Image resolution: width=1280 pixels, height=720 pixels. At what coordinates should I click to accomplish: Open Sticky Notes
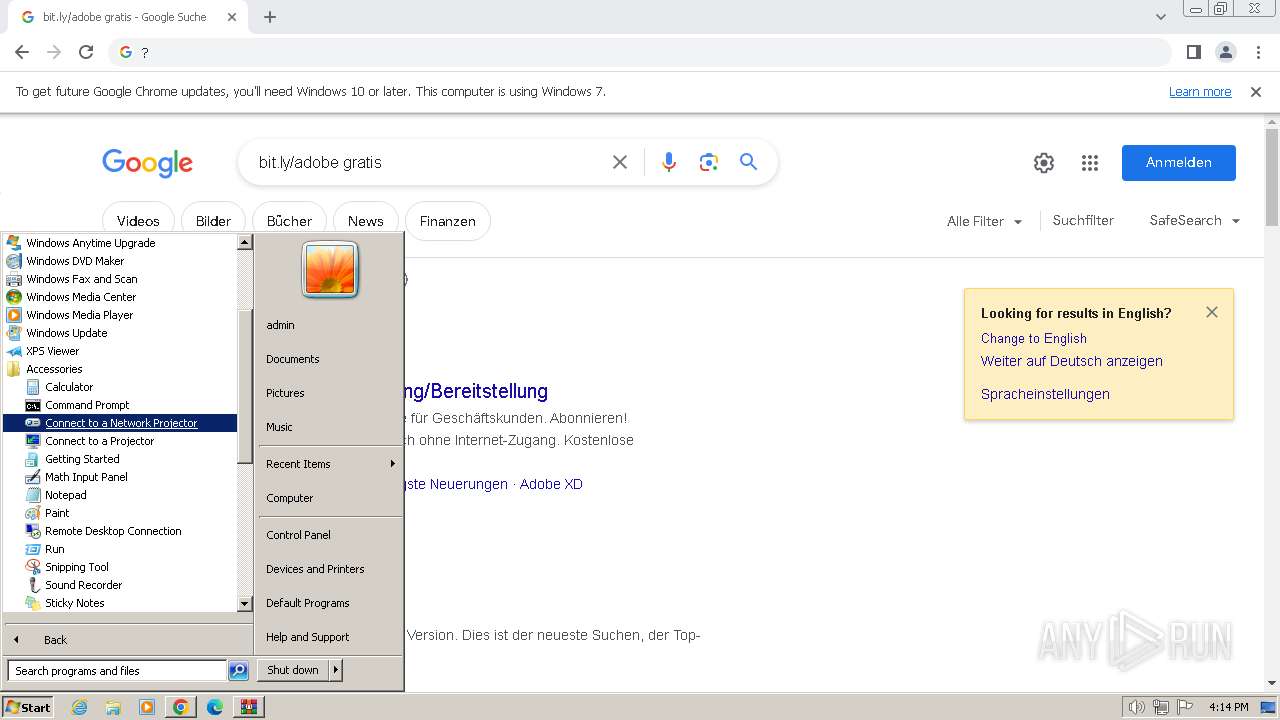74,603
